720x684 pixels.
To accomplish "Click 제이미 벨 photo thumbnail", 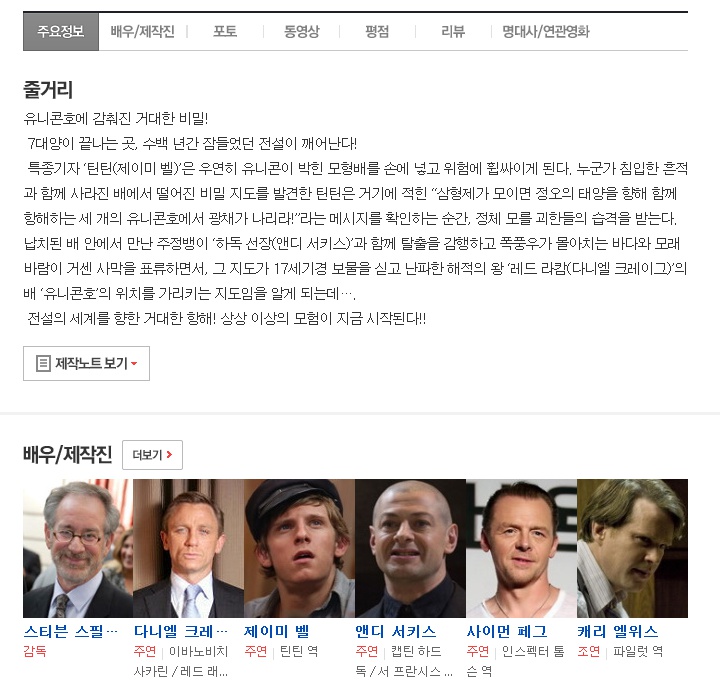I will point(300,549).
